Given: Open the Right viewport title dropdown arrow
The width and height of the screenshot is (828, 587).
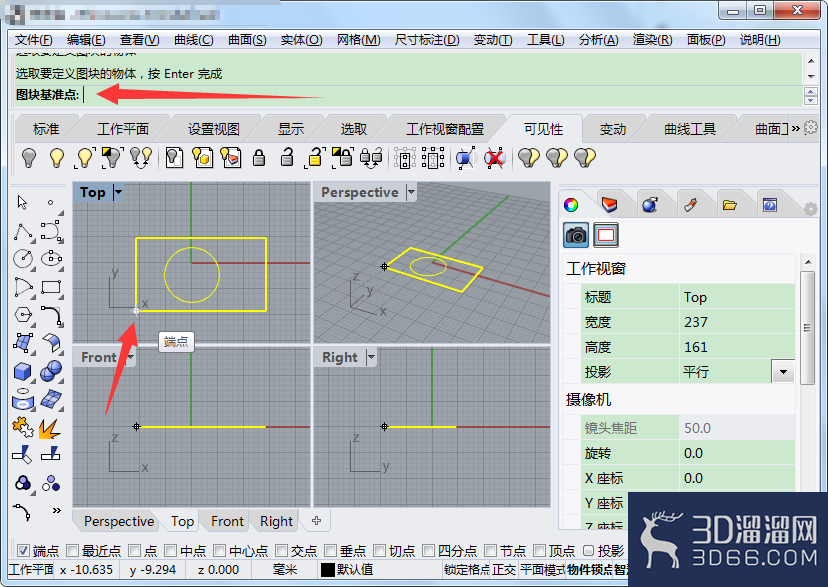Looking at the screenshot, I should click(371, 357).
